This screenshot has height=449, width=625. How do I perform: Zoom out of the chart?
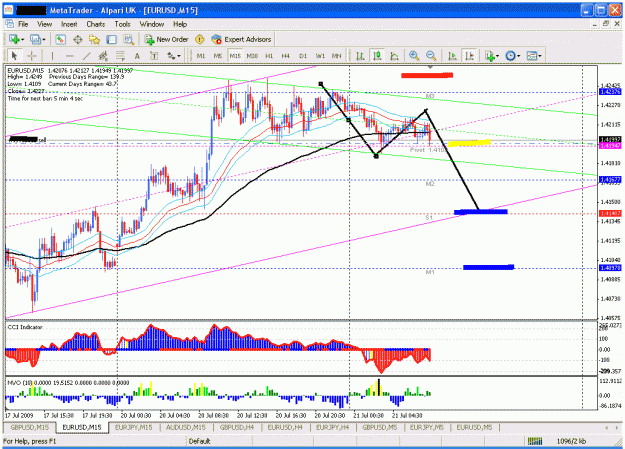point(431,56)
